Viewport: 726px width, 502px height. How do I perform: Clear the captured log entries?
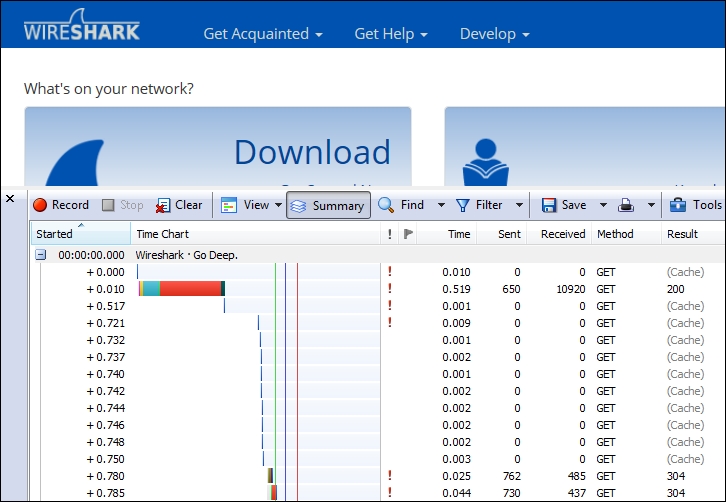click(179, 205)
